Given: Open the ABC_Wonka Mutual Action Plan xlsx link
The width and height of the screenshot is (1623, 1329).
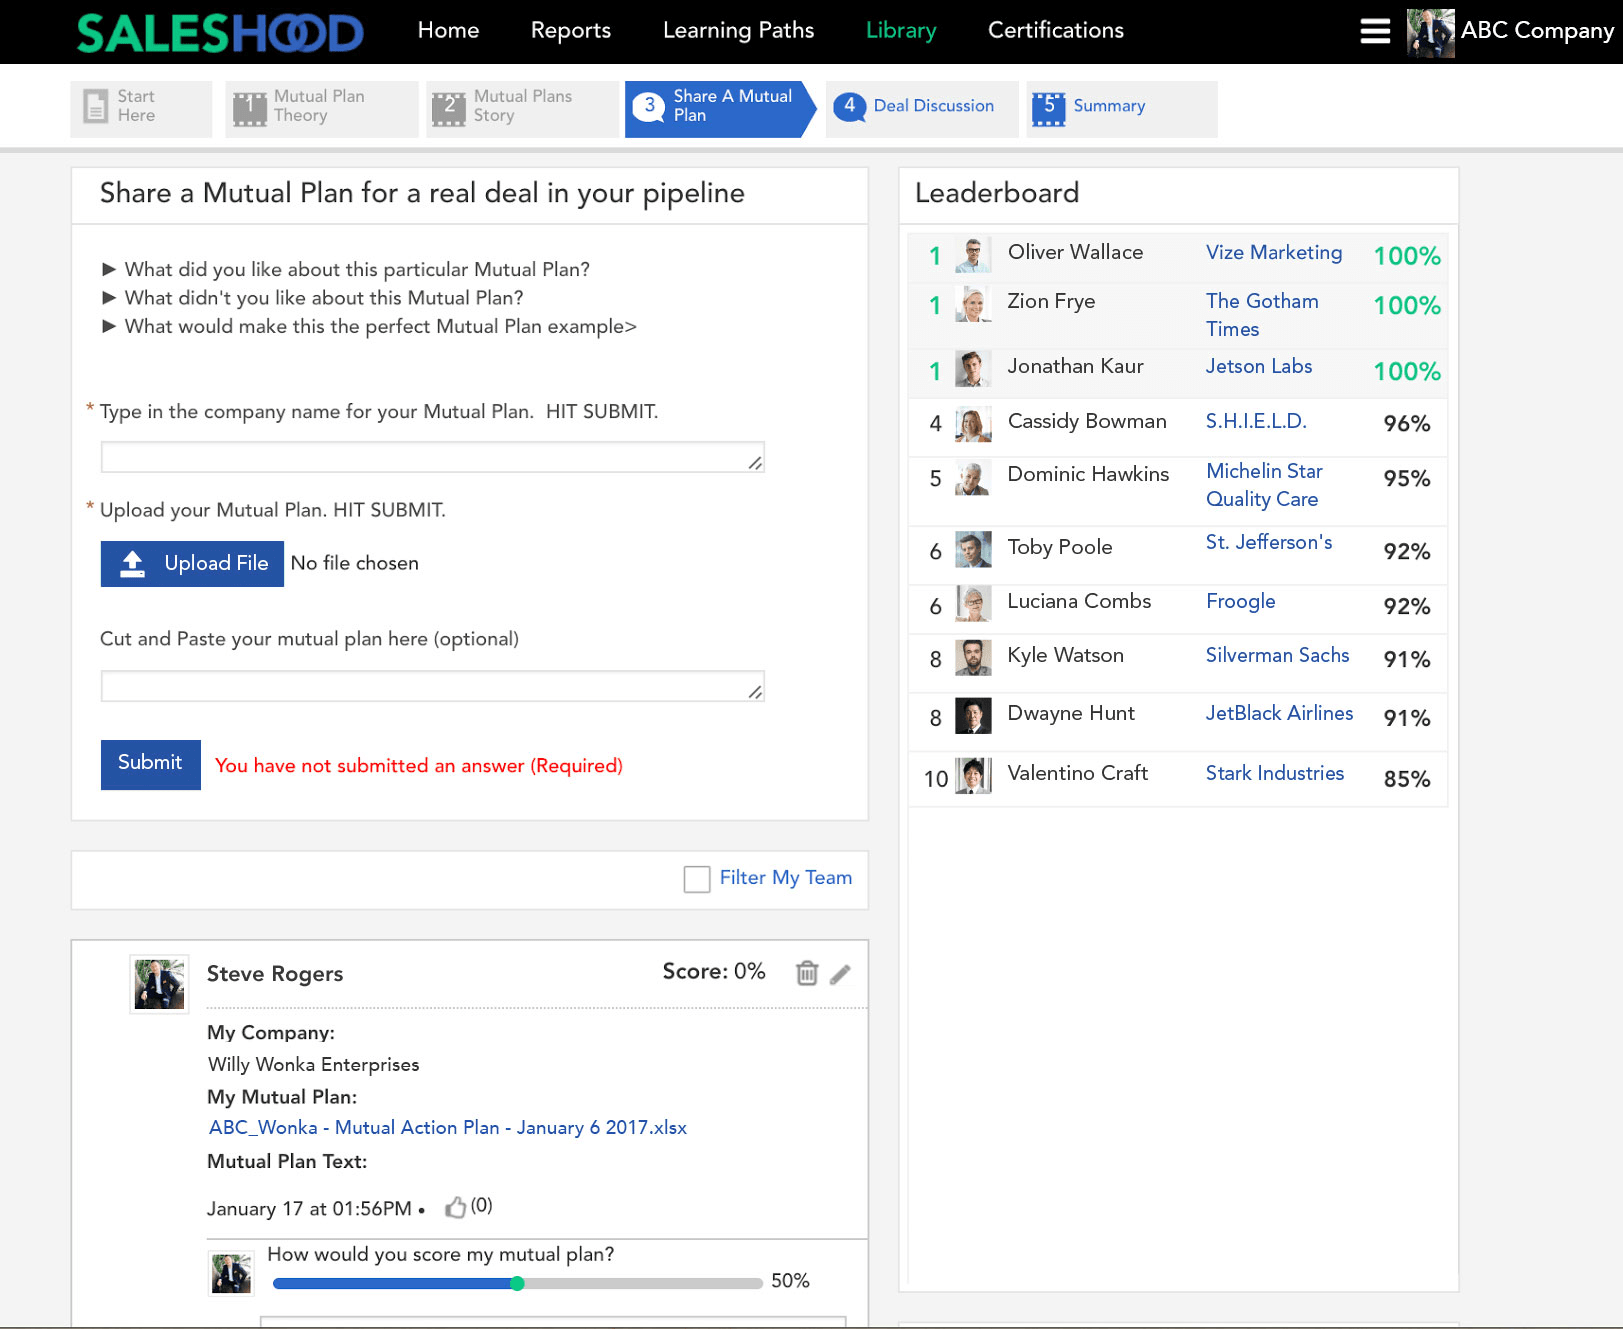Looking at the screenshot, I should point(448,1128).
